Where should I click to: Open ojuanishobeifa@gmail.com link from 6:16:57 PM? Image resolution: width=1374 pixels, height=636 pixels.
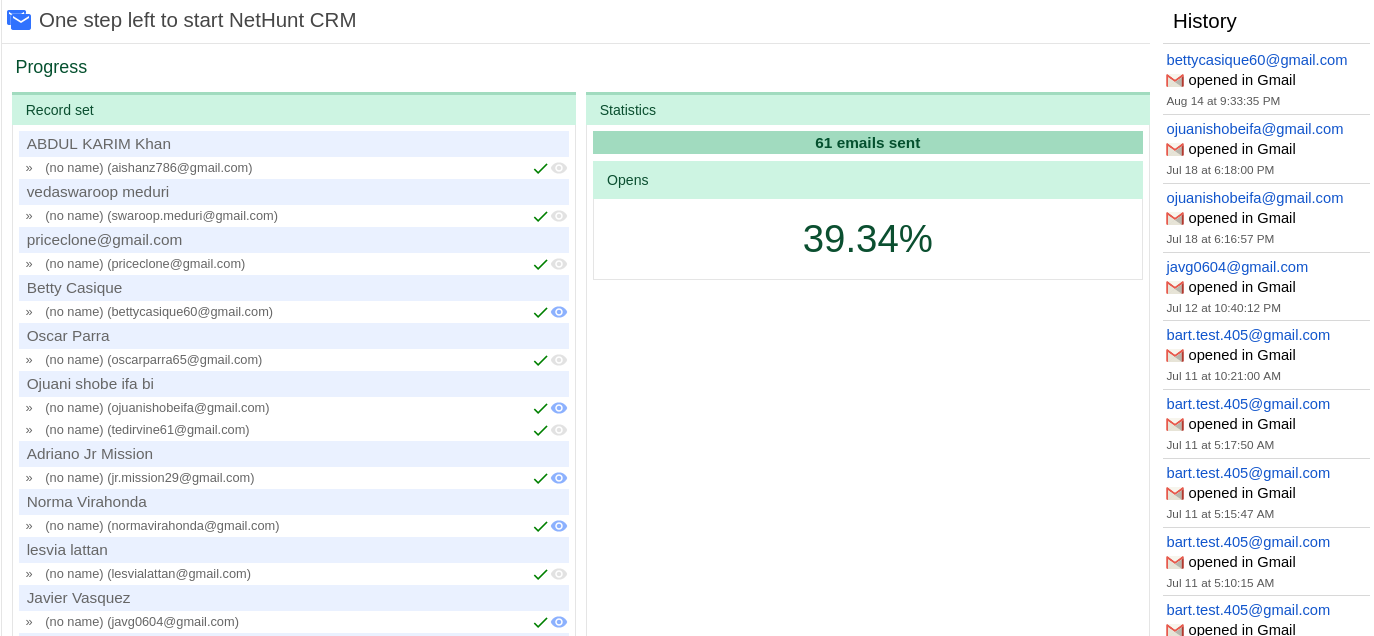(1255, 198)
